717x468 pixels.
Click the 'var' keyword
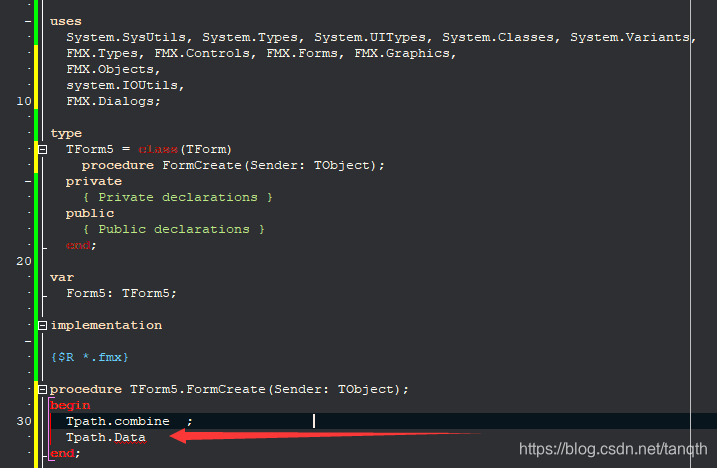click(62, 278)
